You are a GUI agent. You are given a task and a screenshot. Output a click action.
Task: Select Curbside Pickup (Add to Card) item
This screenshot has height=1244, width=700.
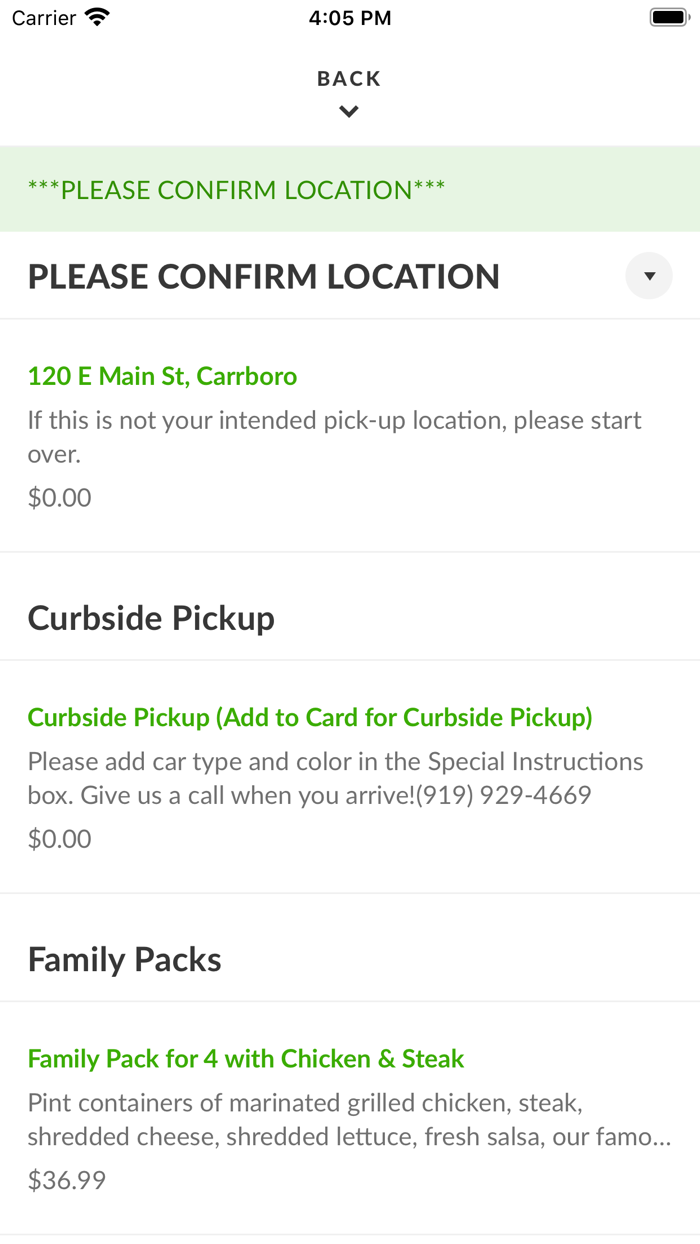tap(310, 717)
